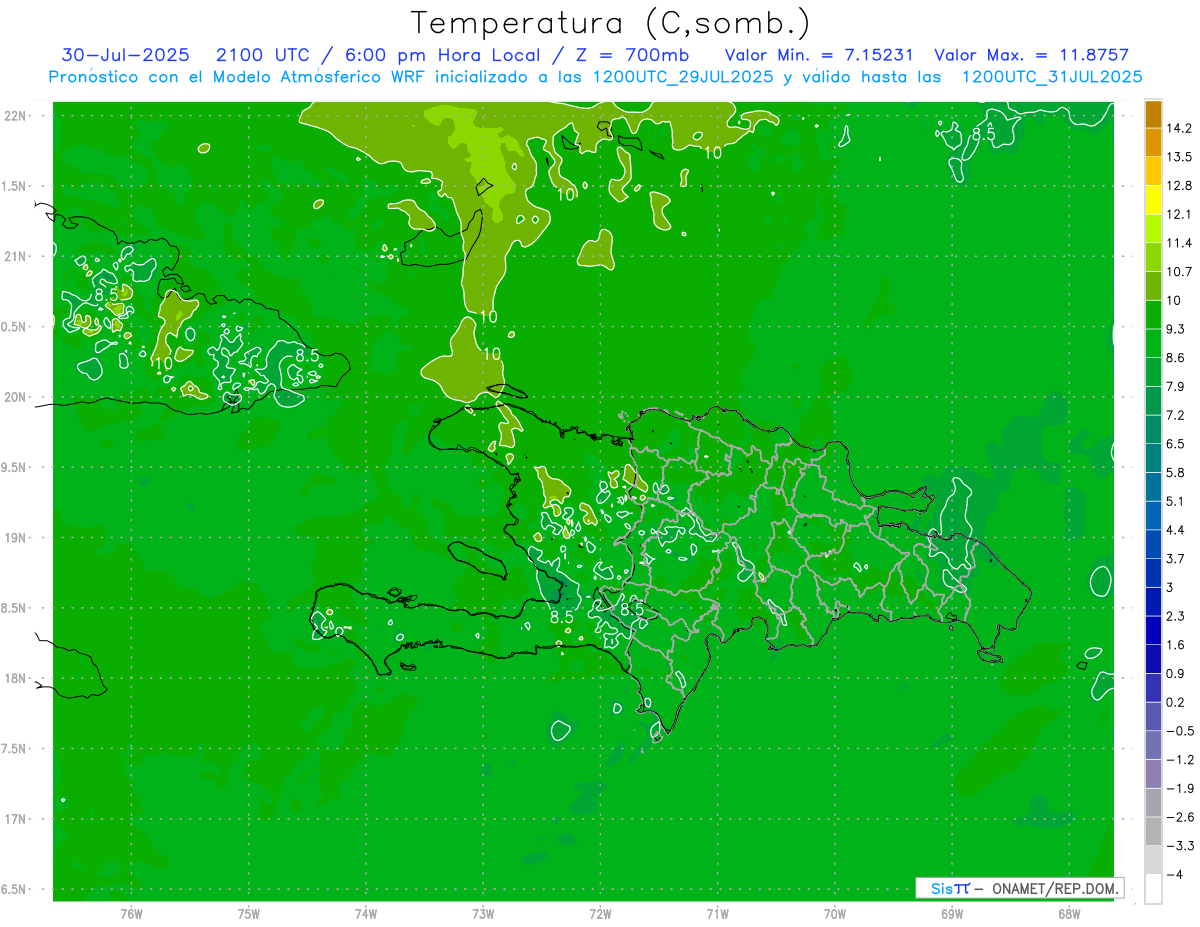The width and height of the screenshot is (1200, 927).
Task: Click the 20N latitude axis label
Action: [15, 397]
